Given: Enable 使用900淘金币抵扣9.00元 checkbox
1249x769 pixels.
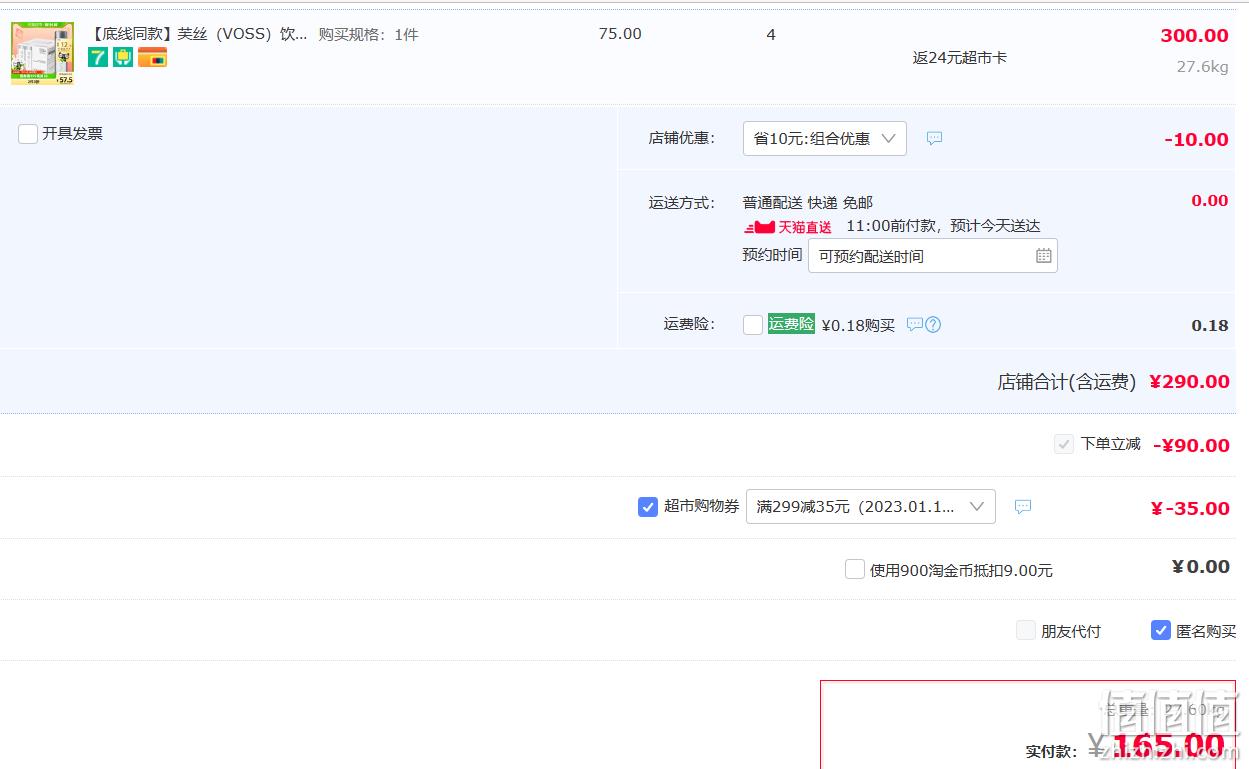Looking at the screenshot, I should point(855,569).
